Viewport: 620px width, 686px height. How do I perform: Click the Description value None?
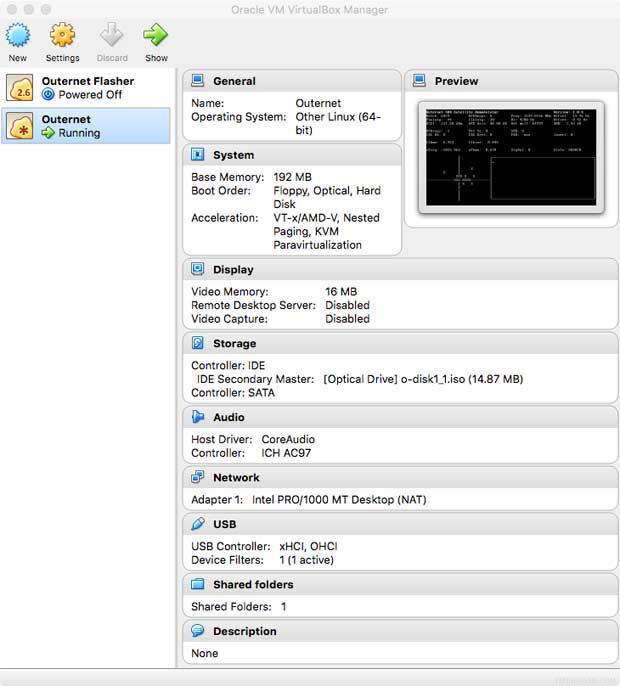coord(204,654)
